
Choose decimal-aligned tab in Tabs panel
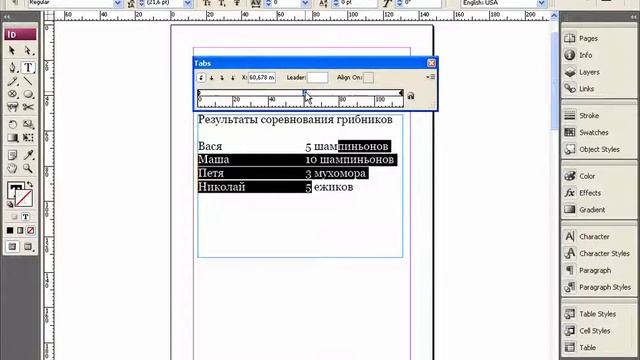click(x=233, y=78)
